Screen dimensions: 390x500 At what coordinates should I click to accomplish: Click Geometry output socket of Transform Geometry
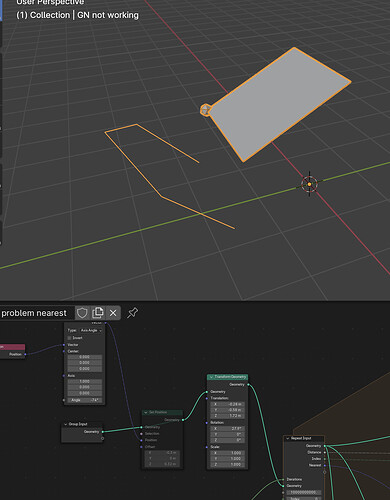[x=248, y=385]
